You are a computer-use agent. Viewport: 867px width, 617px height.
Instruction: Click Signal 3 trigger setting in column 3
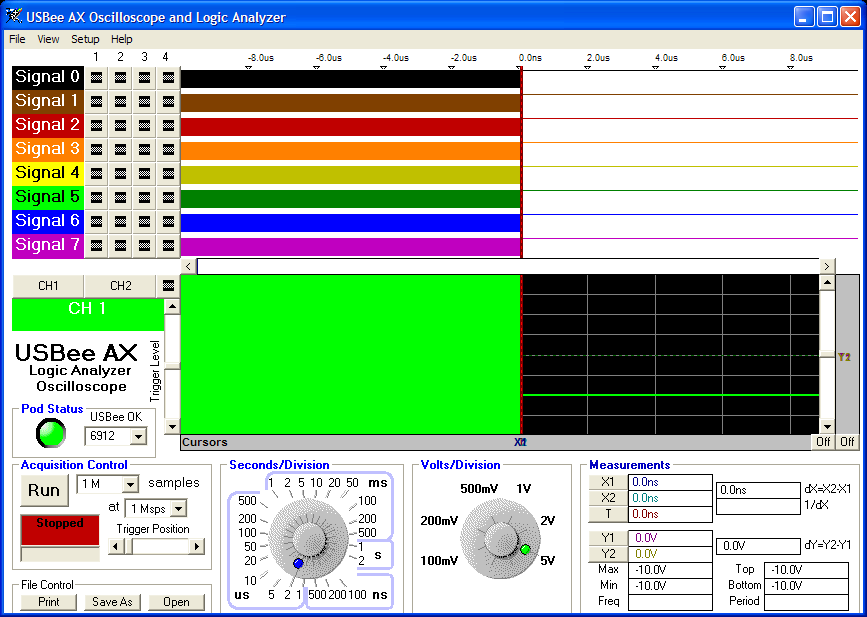click(x=144, y=149)
